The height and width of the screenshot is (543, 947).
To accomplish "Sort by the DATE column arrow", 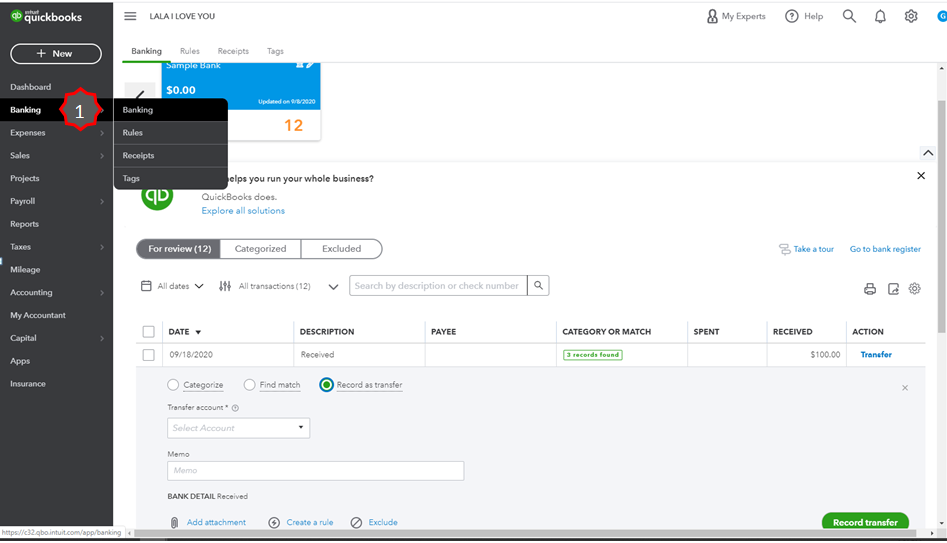I will 198,332.
